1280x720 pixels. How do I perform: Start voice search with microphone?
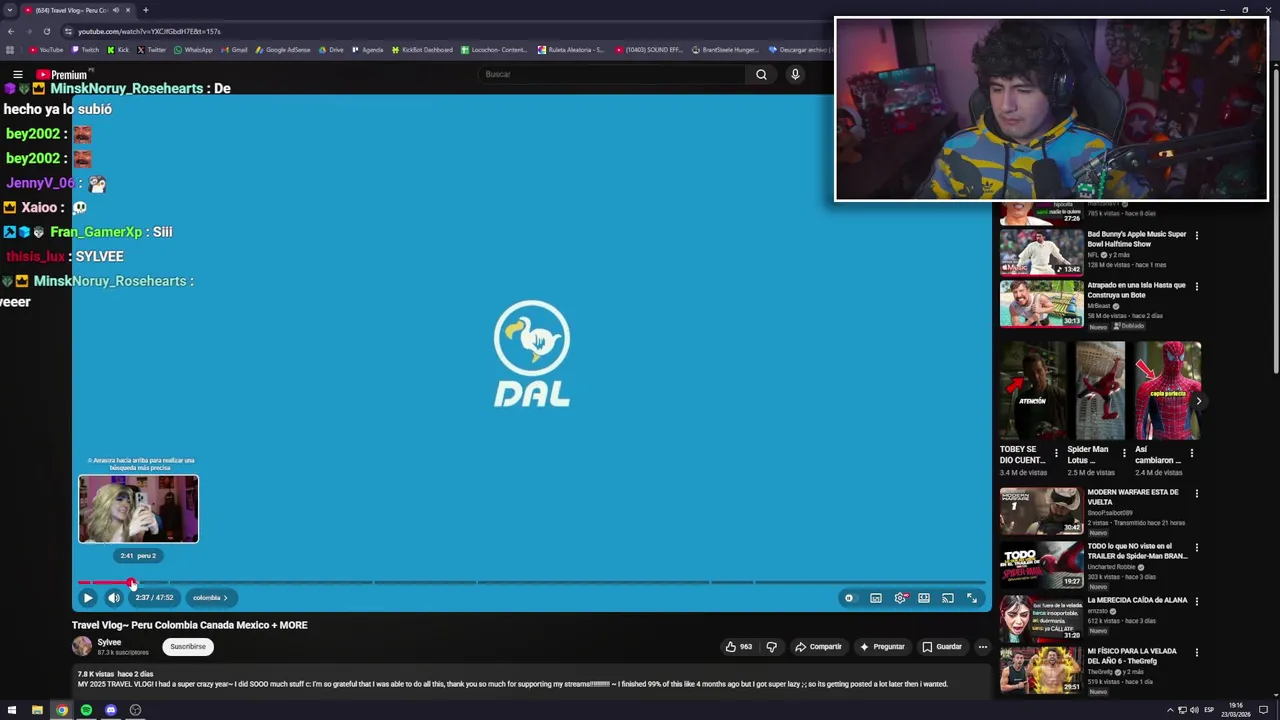click(795, 74)
